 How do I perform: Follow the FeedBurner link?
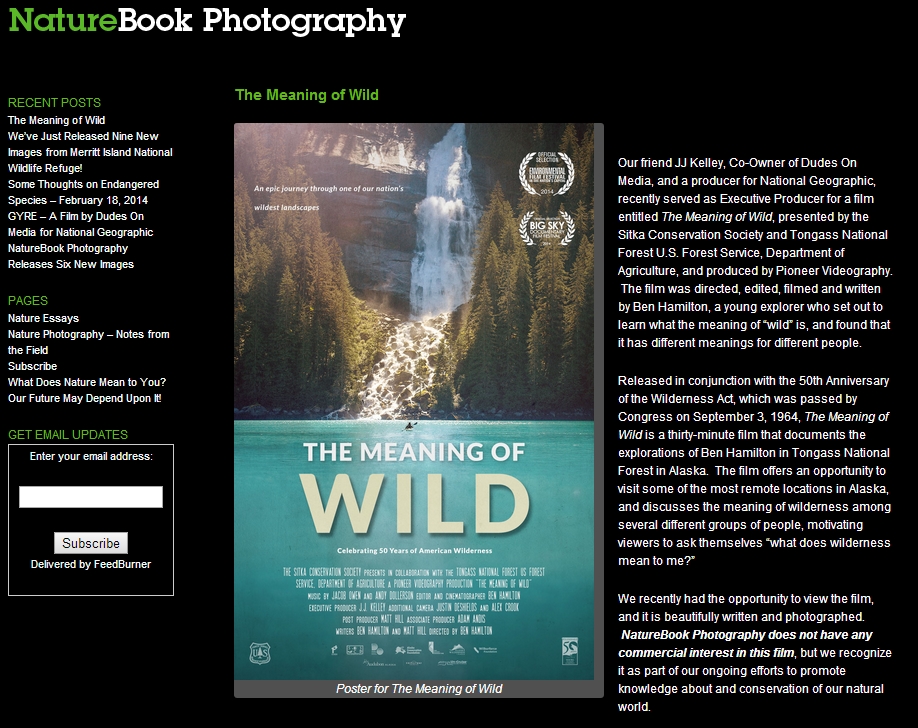(122, 564)
